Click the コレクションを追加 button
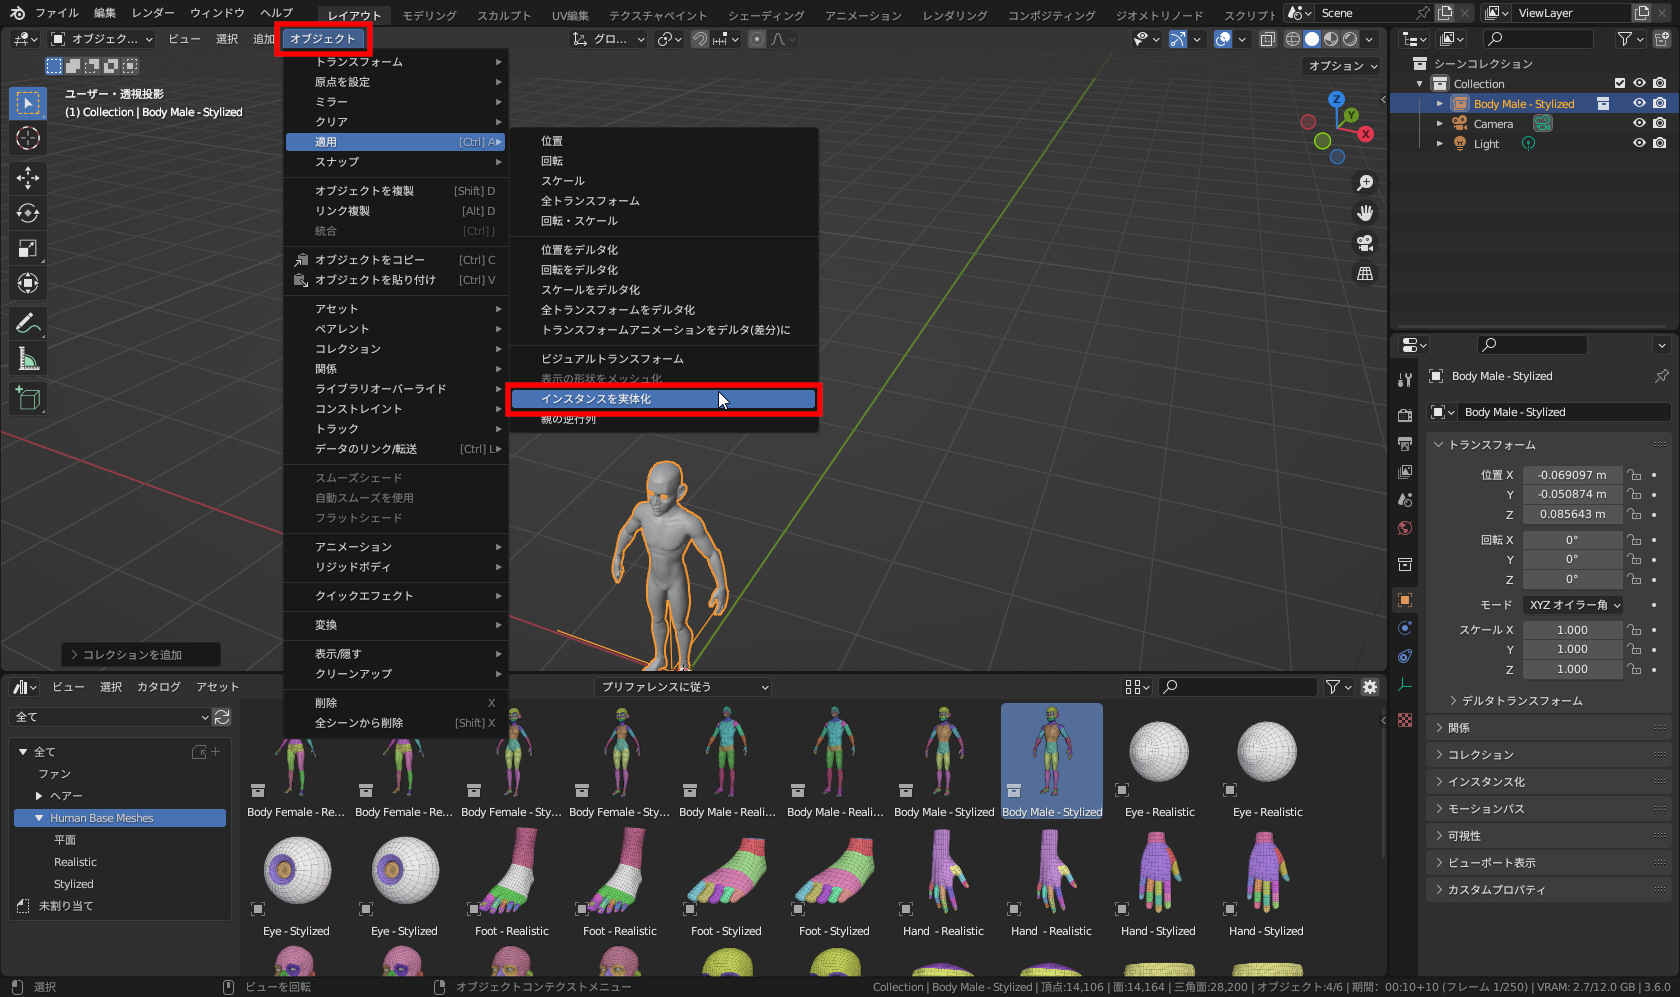The height and width of the screenshot is (997, 1680). [141, 655]
